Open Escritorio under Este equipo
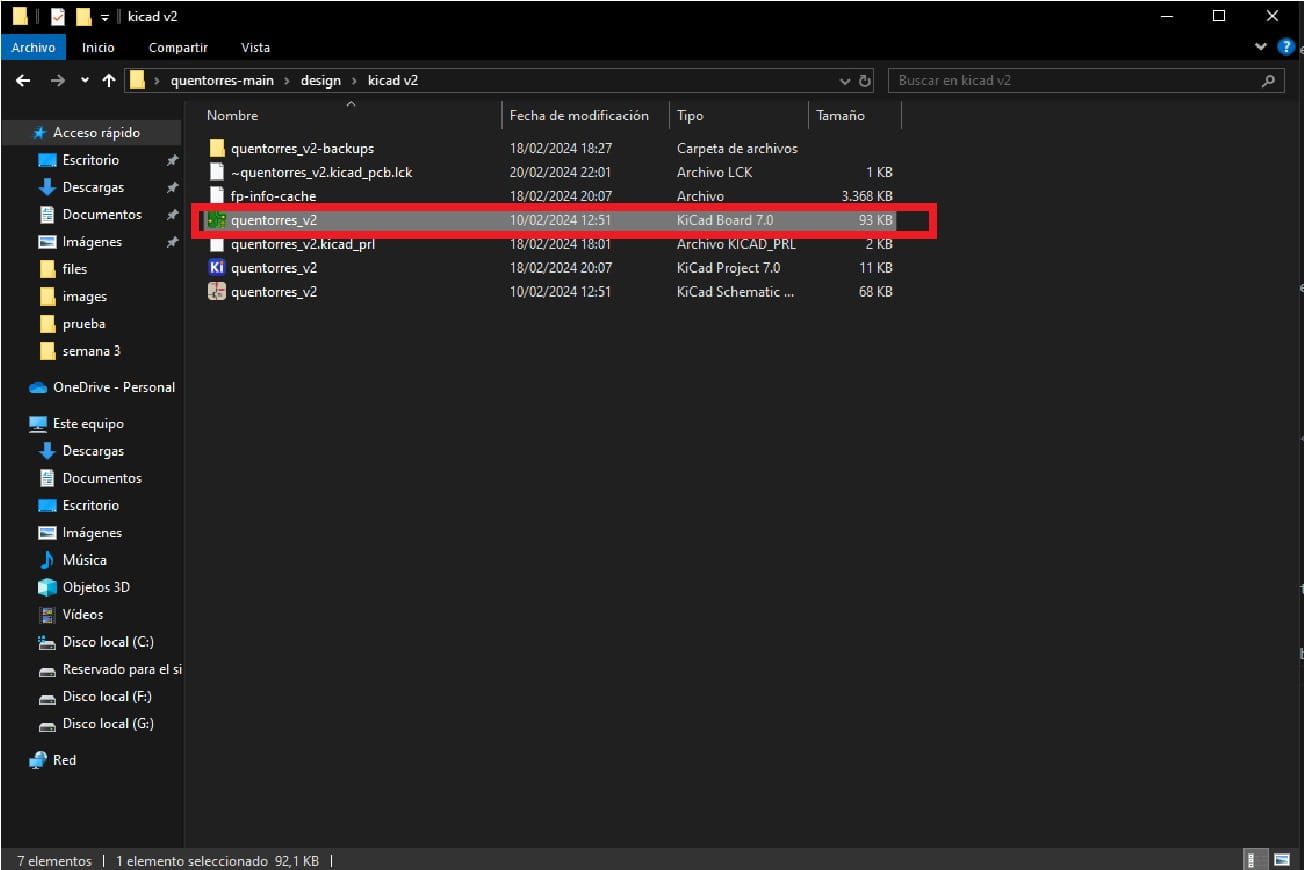This screenshot has height=870, width=1304. tap(79, 505)
